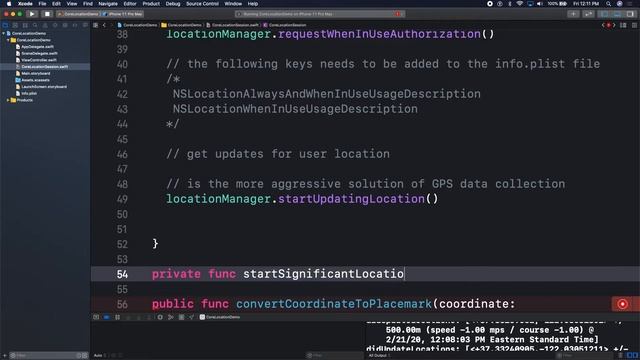Click the Wi-Fi status icon
The image size is (640, 360).
pyautogui.click(x=520, y=4)
